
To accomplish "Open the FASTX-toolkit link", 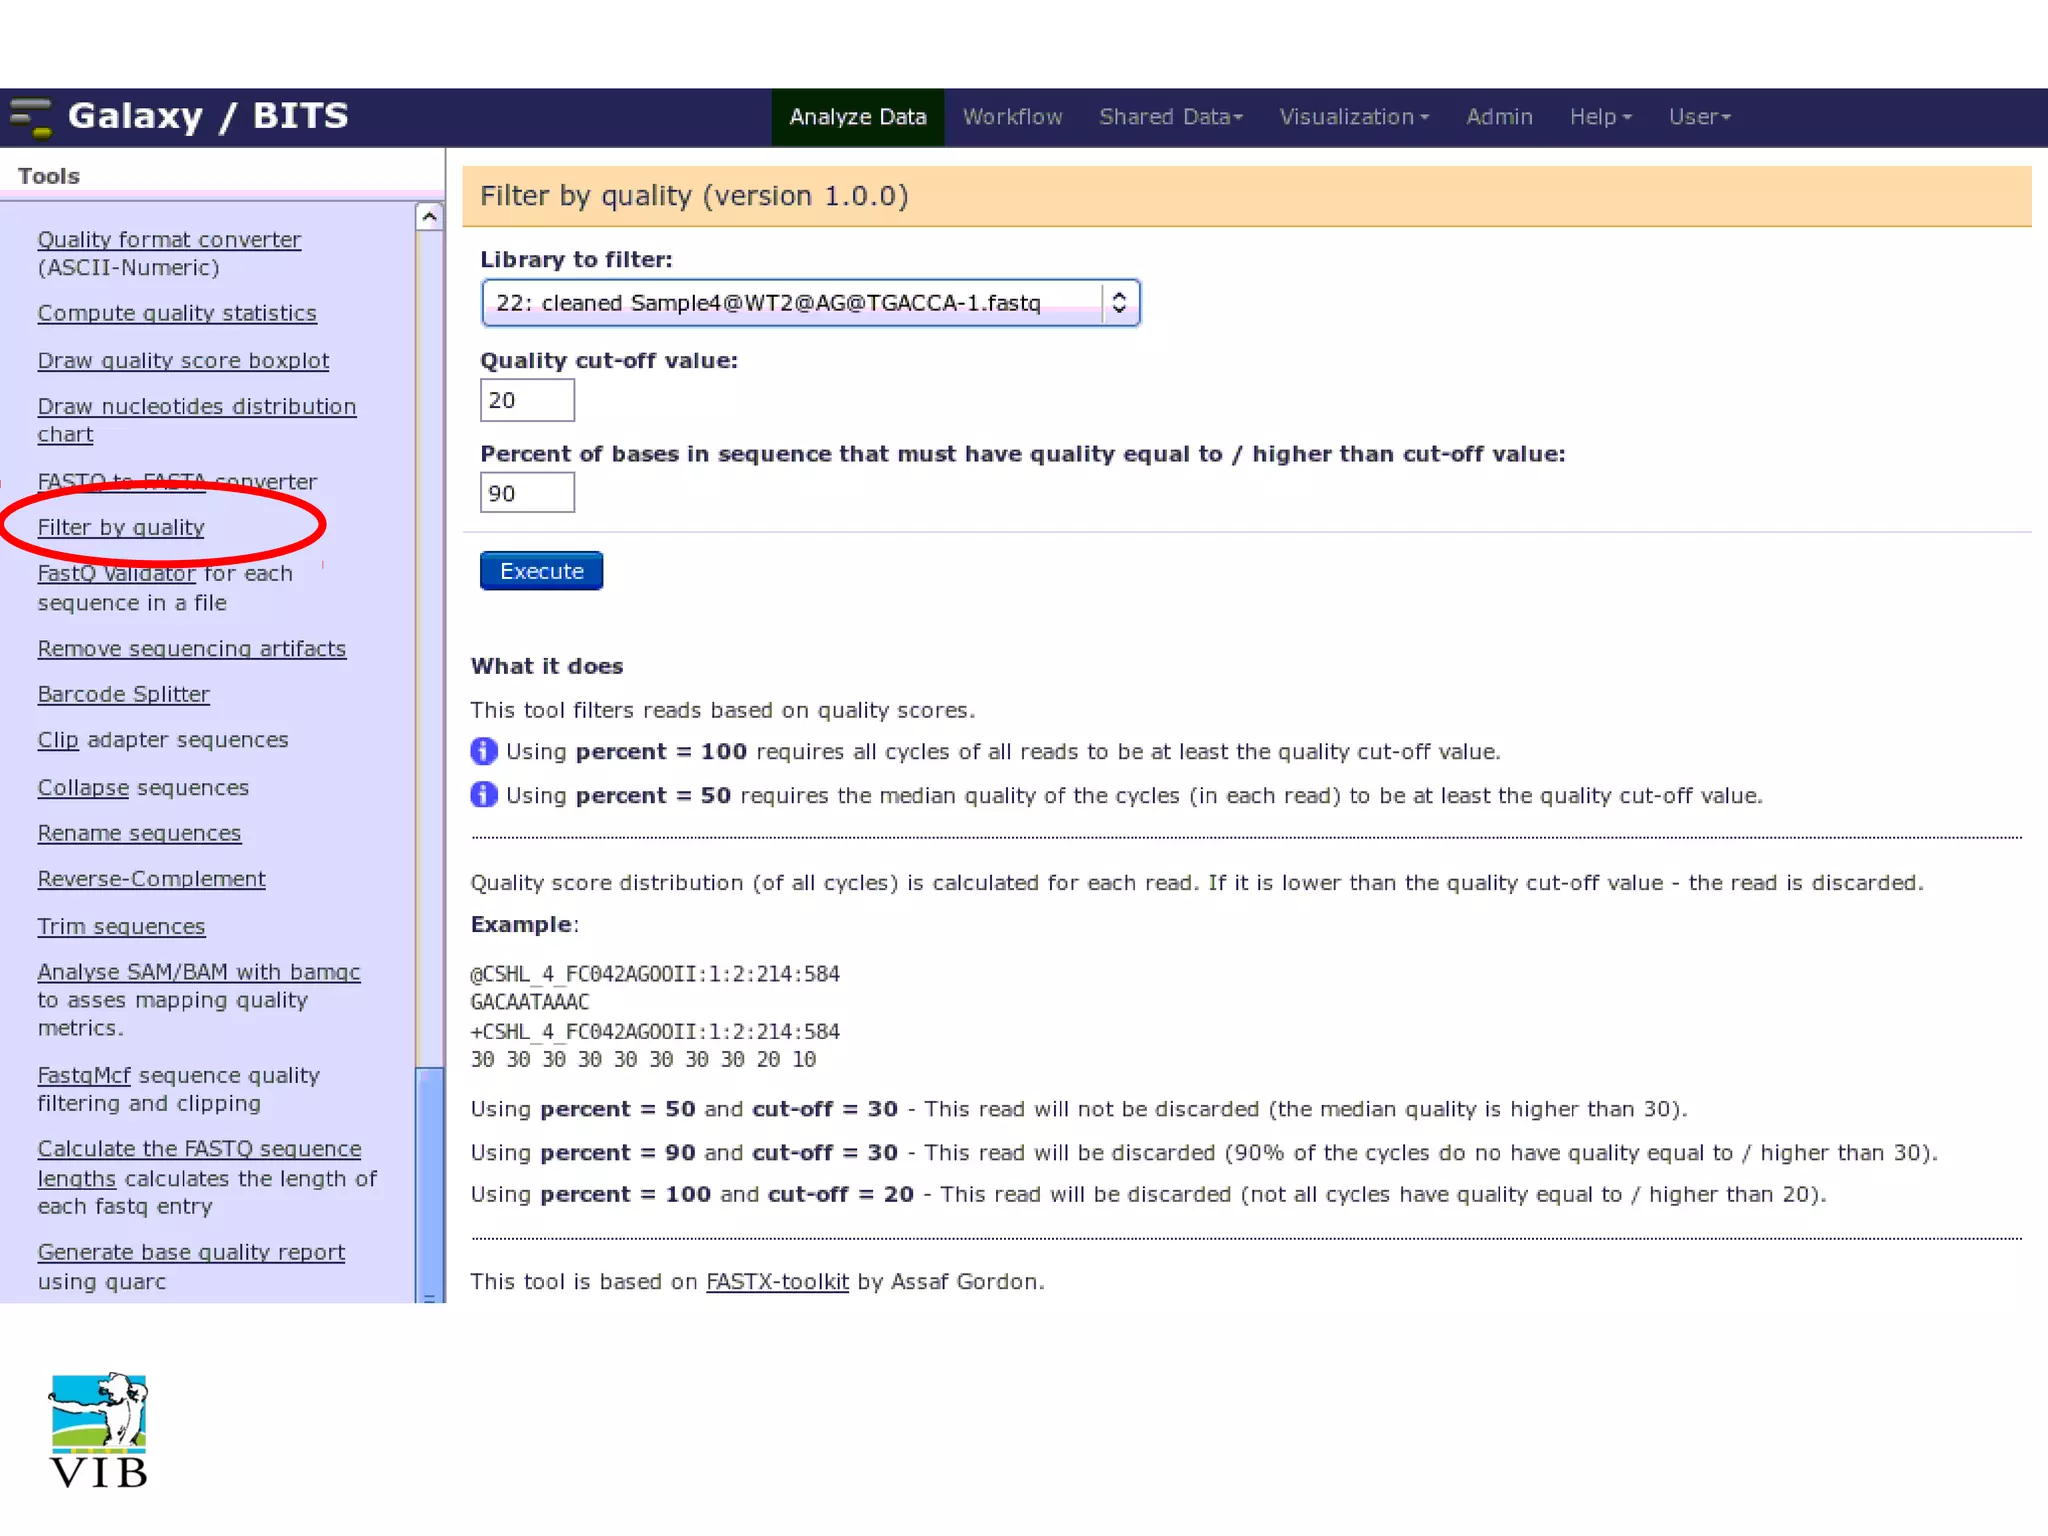I will [777, 1282].
